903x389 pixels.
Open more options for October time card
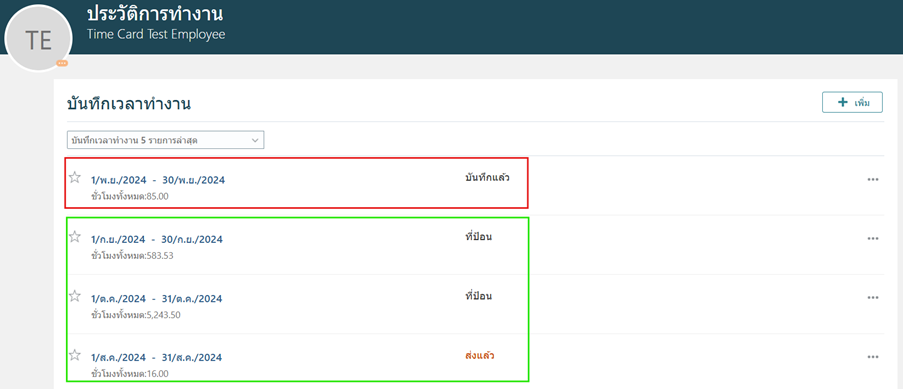[x=873, y=298]
